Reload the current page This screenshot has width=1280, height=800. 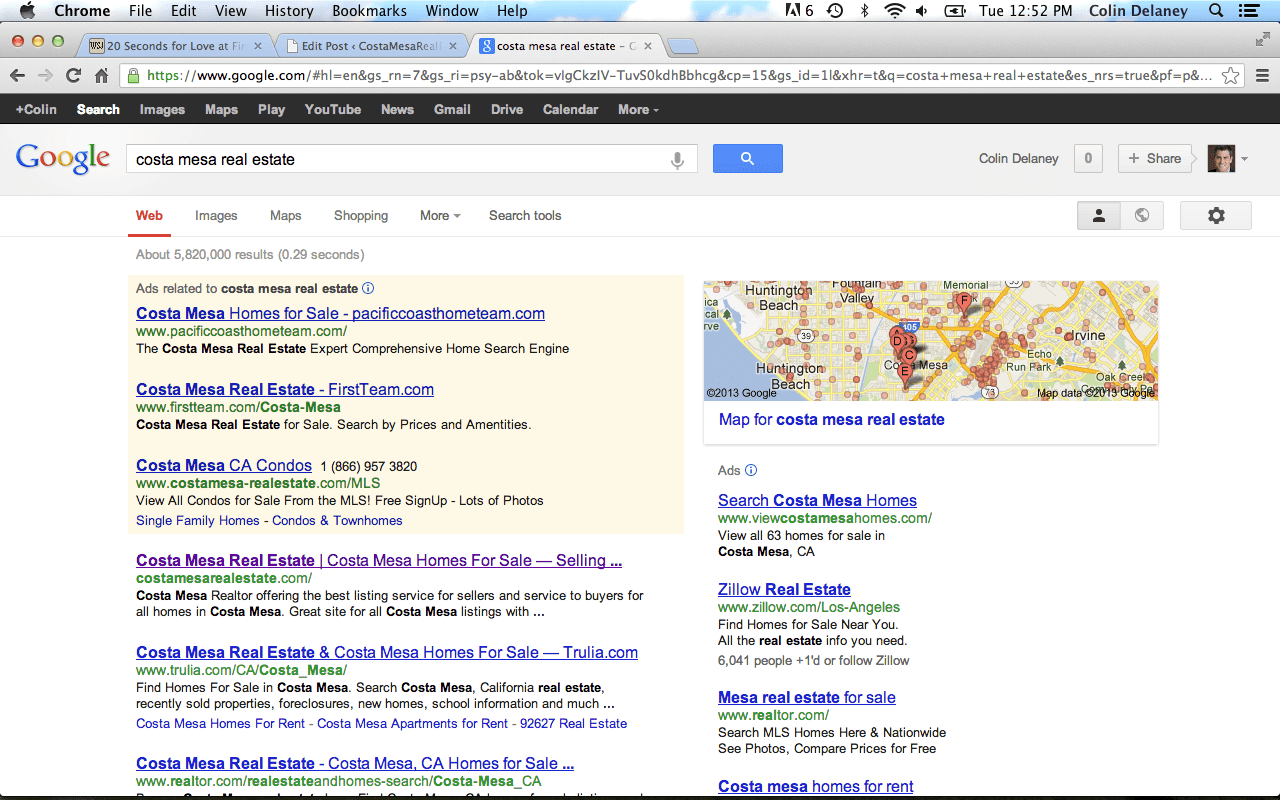tap(73, 76)
